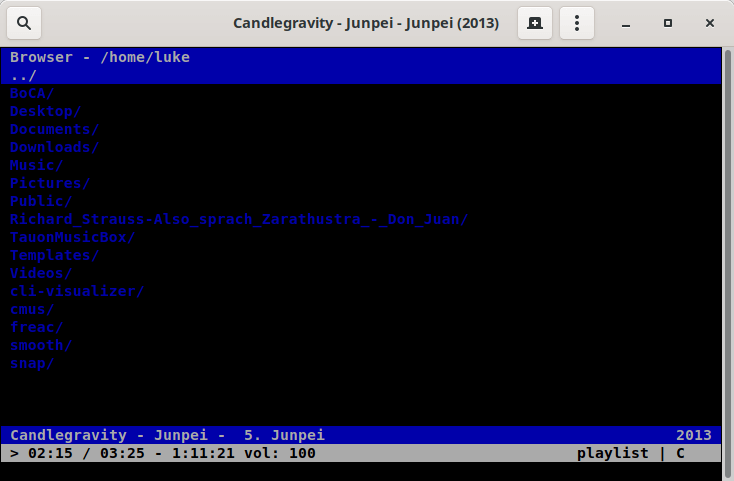Click the window title Candlegravity - Junpei (2013)

tap(366, 23)
